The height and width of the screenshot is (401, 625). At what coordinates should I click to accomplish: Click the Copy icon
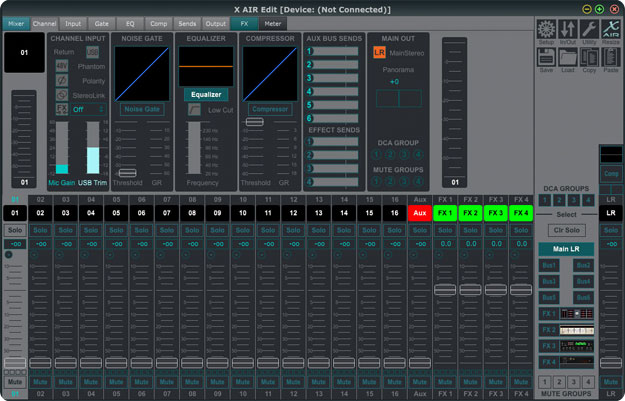[589, 57]
